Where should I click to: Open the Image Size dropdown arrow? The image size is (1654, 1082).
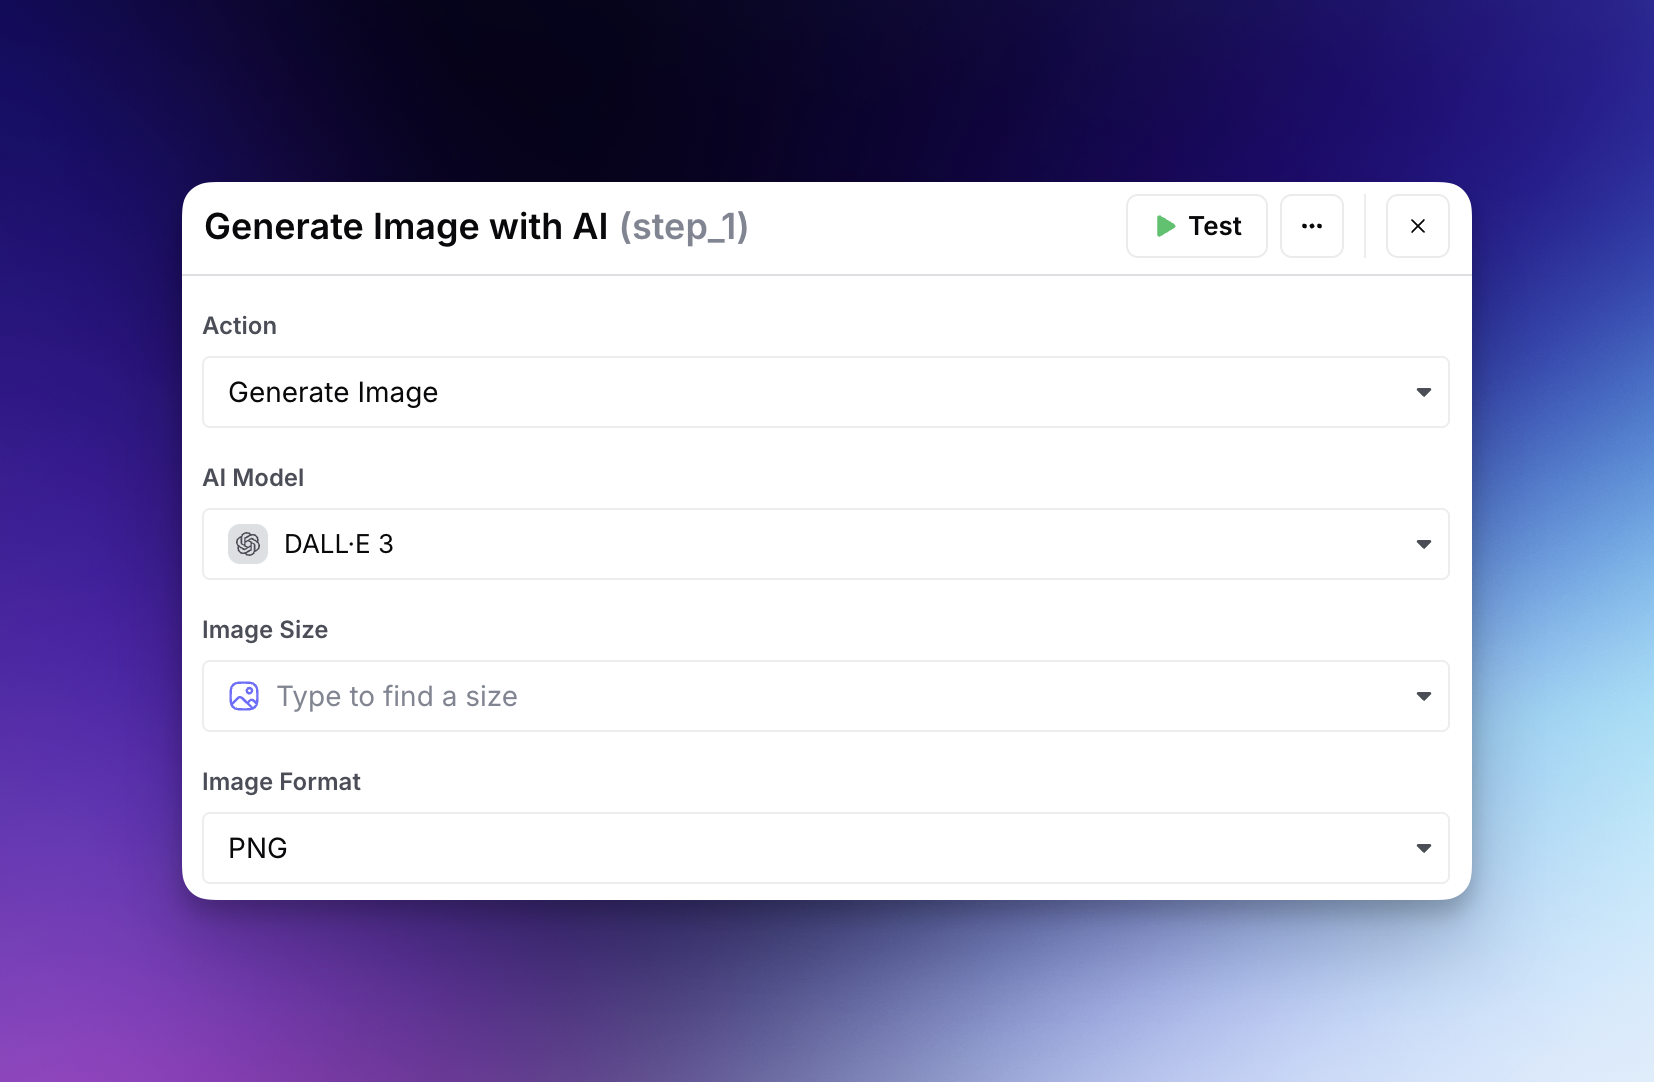coord(1423,696)
